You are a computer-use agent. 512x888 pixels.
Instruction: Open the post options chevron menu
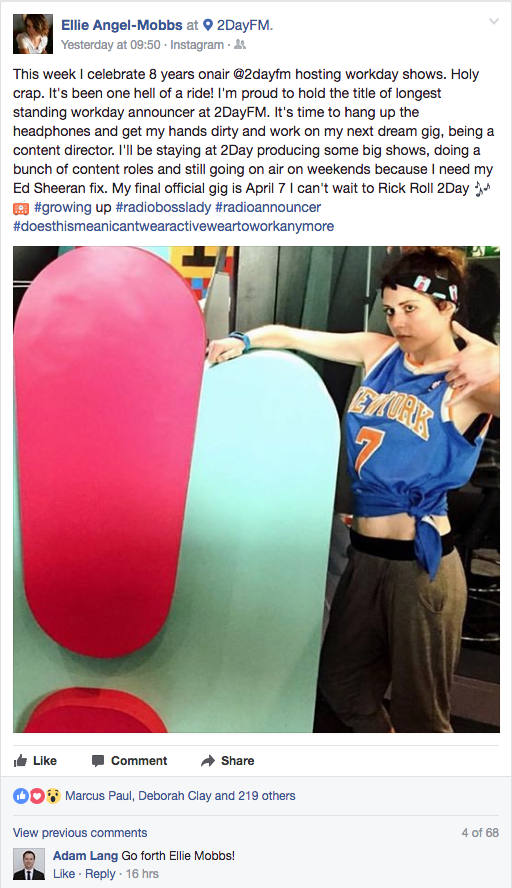point(494,22)
